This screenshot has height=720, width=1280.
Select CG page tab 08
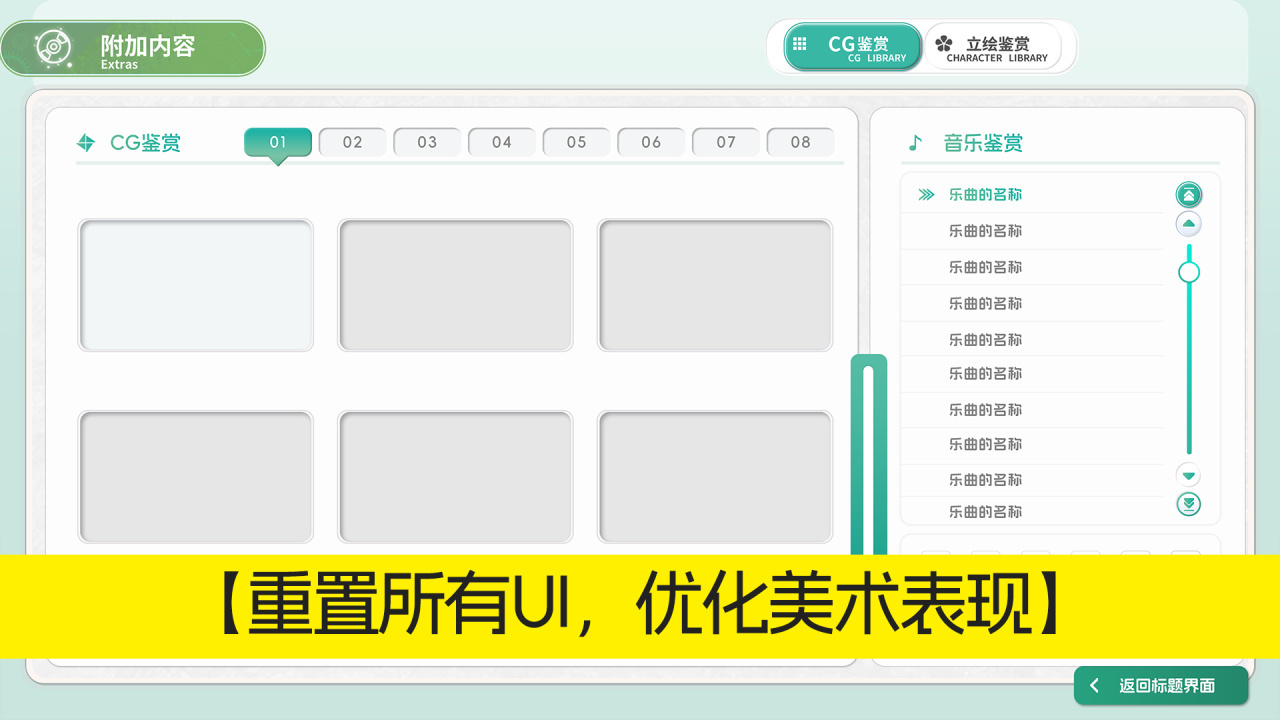[801, 142]
